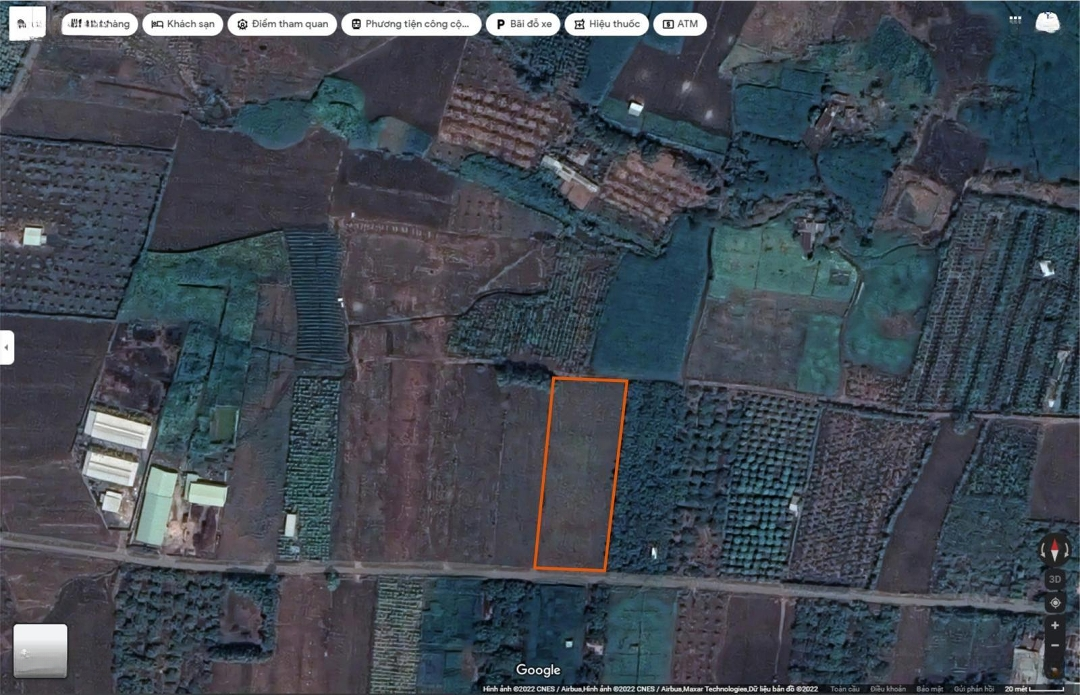Find Hiệu thuốc locations
This screenshot has height=695, width=1080.
(606, 24)
